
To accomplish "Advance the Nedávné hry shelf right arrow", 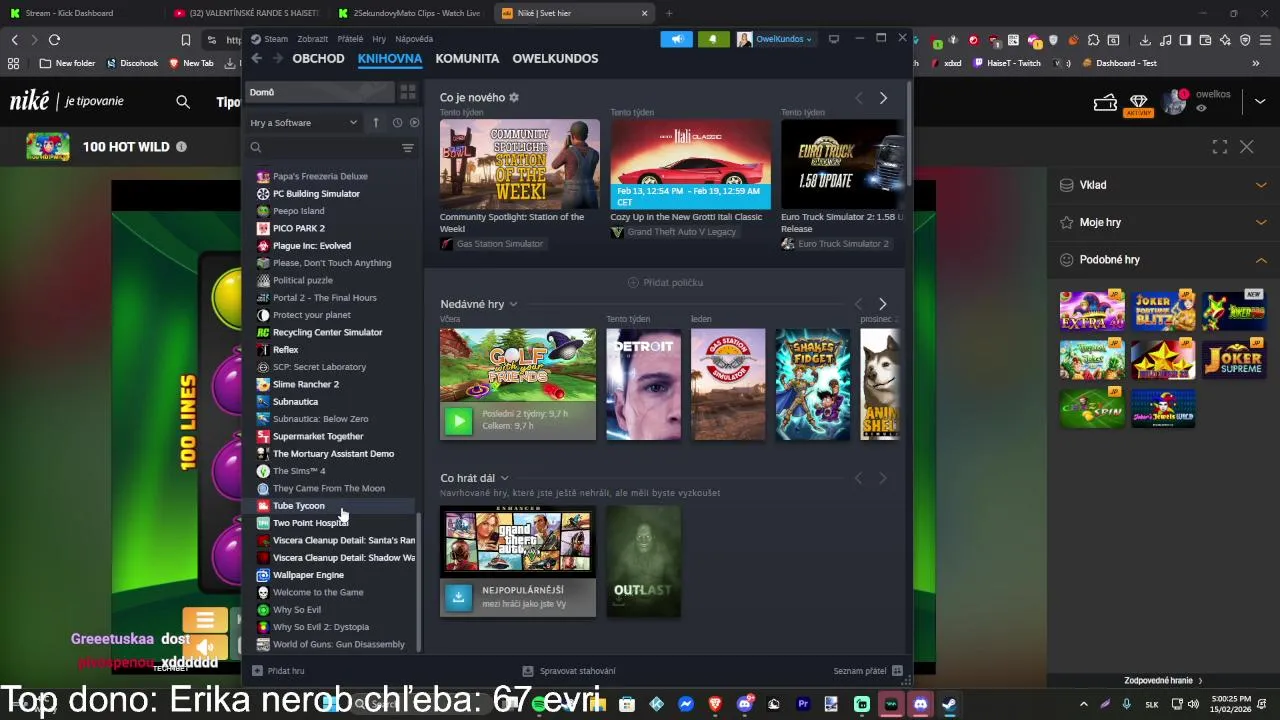I will [x=882, y=304].
